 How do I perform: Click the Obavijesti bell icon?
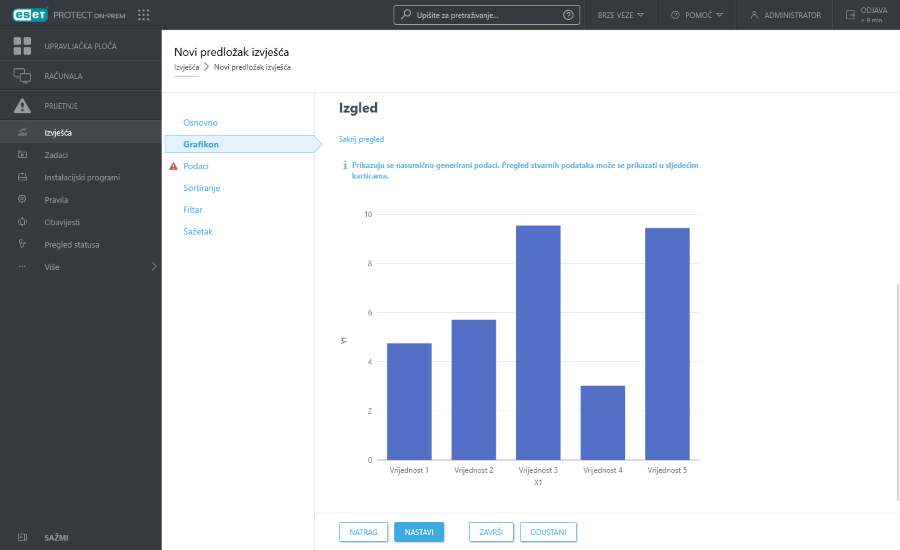(x=22, y=222)
